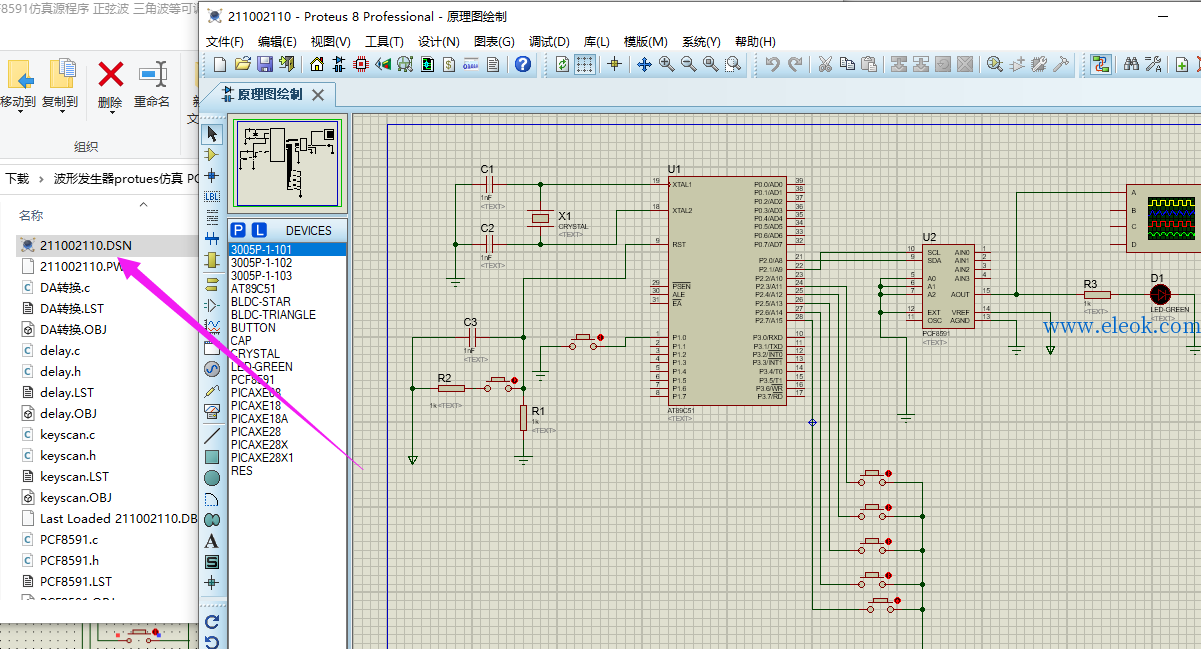Open the help question mark icon

click(x=523, y=65)
